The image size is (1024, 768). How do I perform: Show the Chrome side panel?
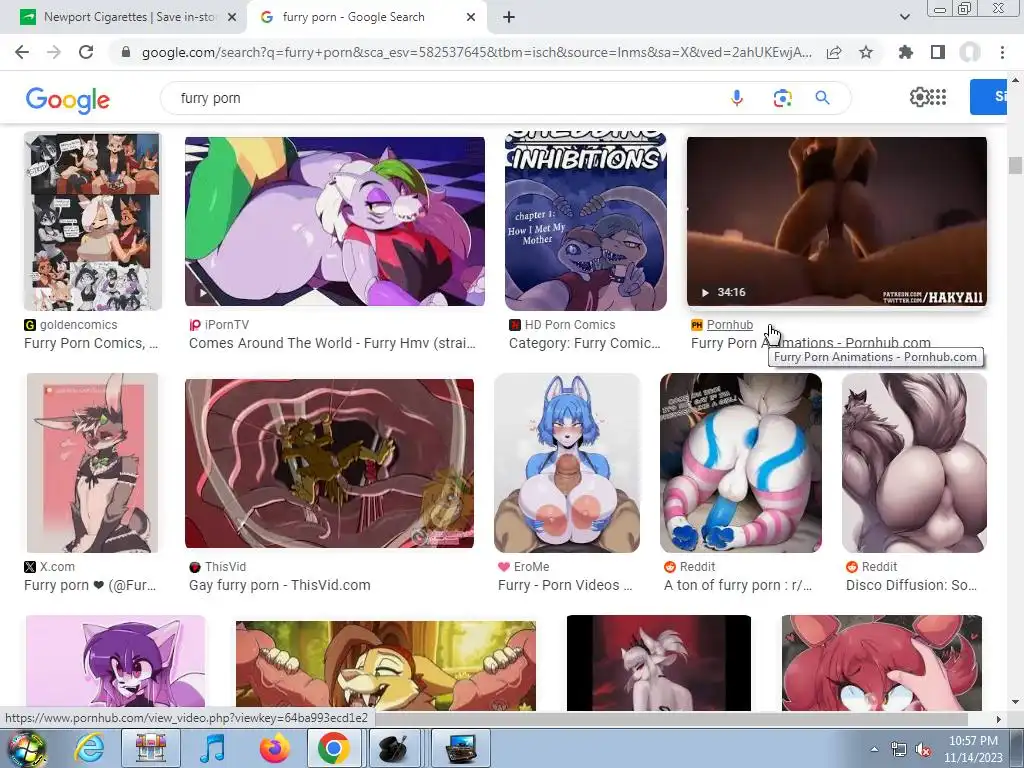[x=938, y=52]
